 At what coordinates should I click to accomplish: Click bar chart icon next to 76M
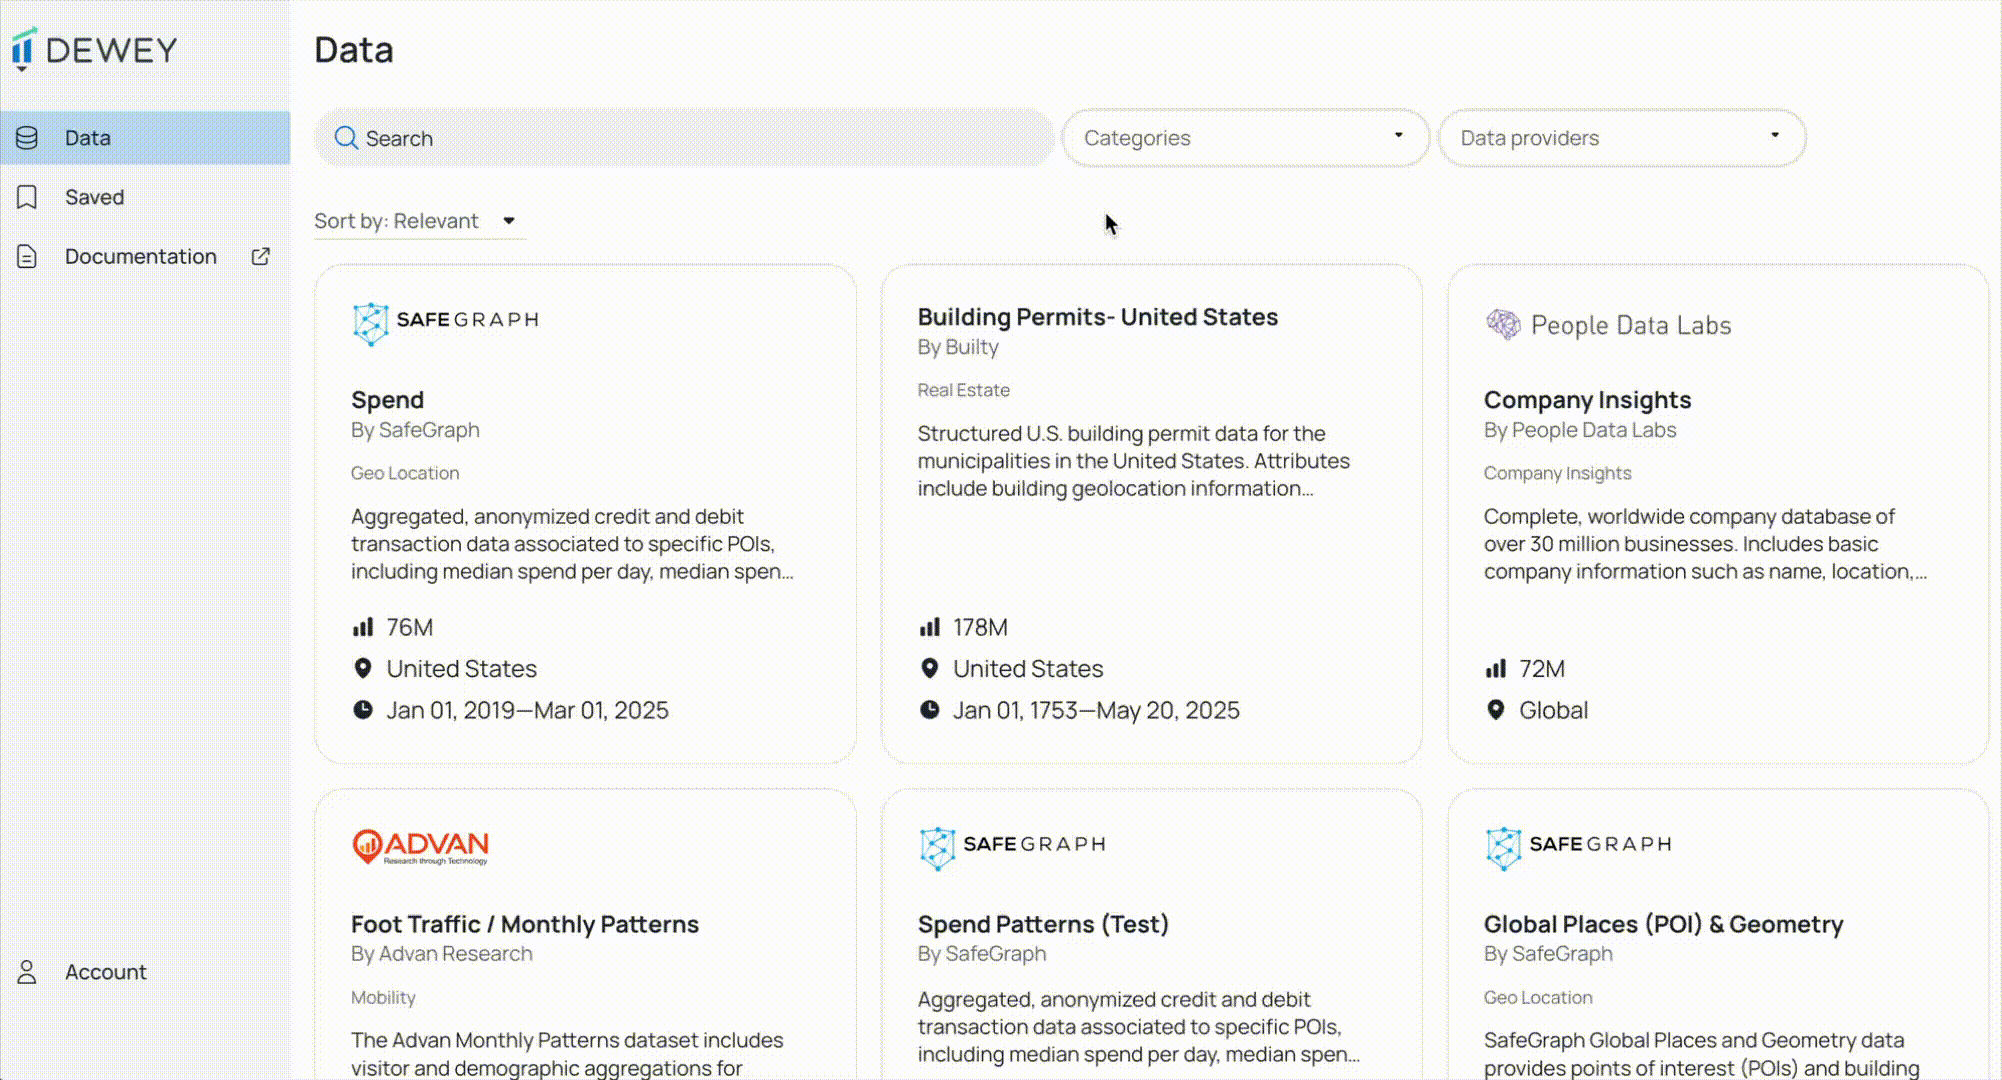363,627
